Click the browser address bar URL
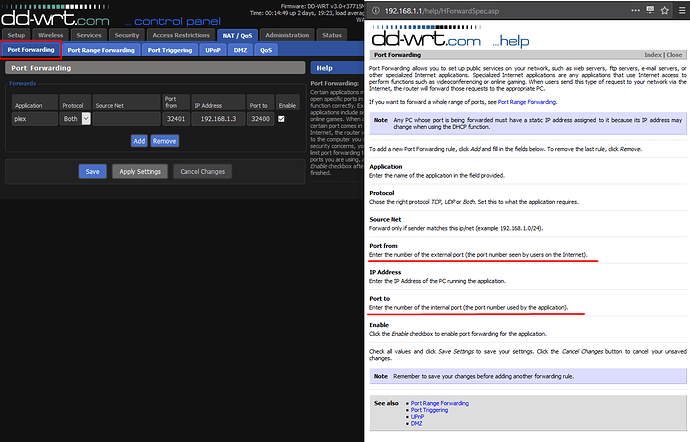Viewport: 690px width, 442px height. click(442, 11)
